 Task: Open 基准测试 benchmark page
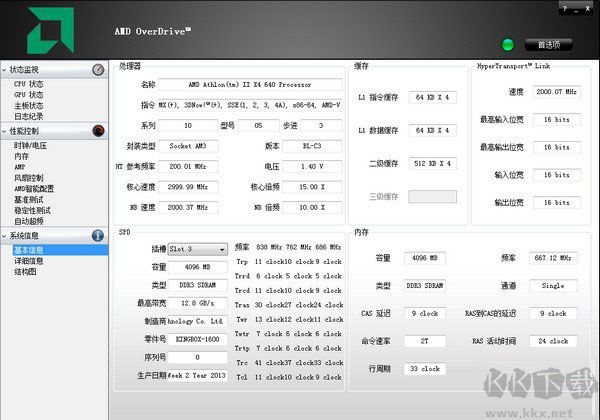click(29, 200)
